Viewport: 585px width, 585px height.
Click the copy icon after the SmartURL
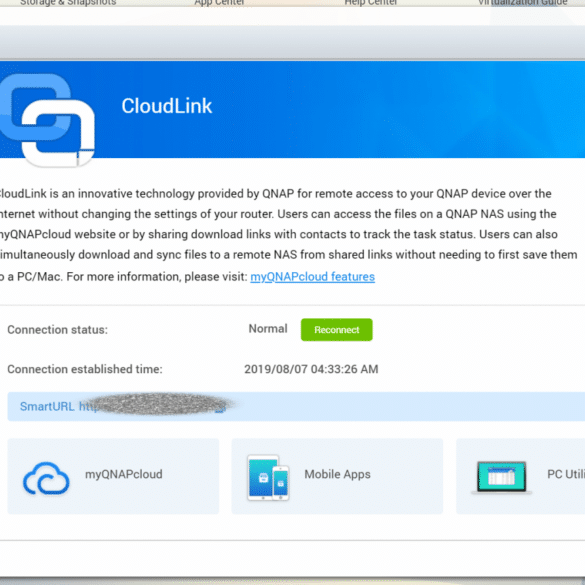point(221,408)
